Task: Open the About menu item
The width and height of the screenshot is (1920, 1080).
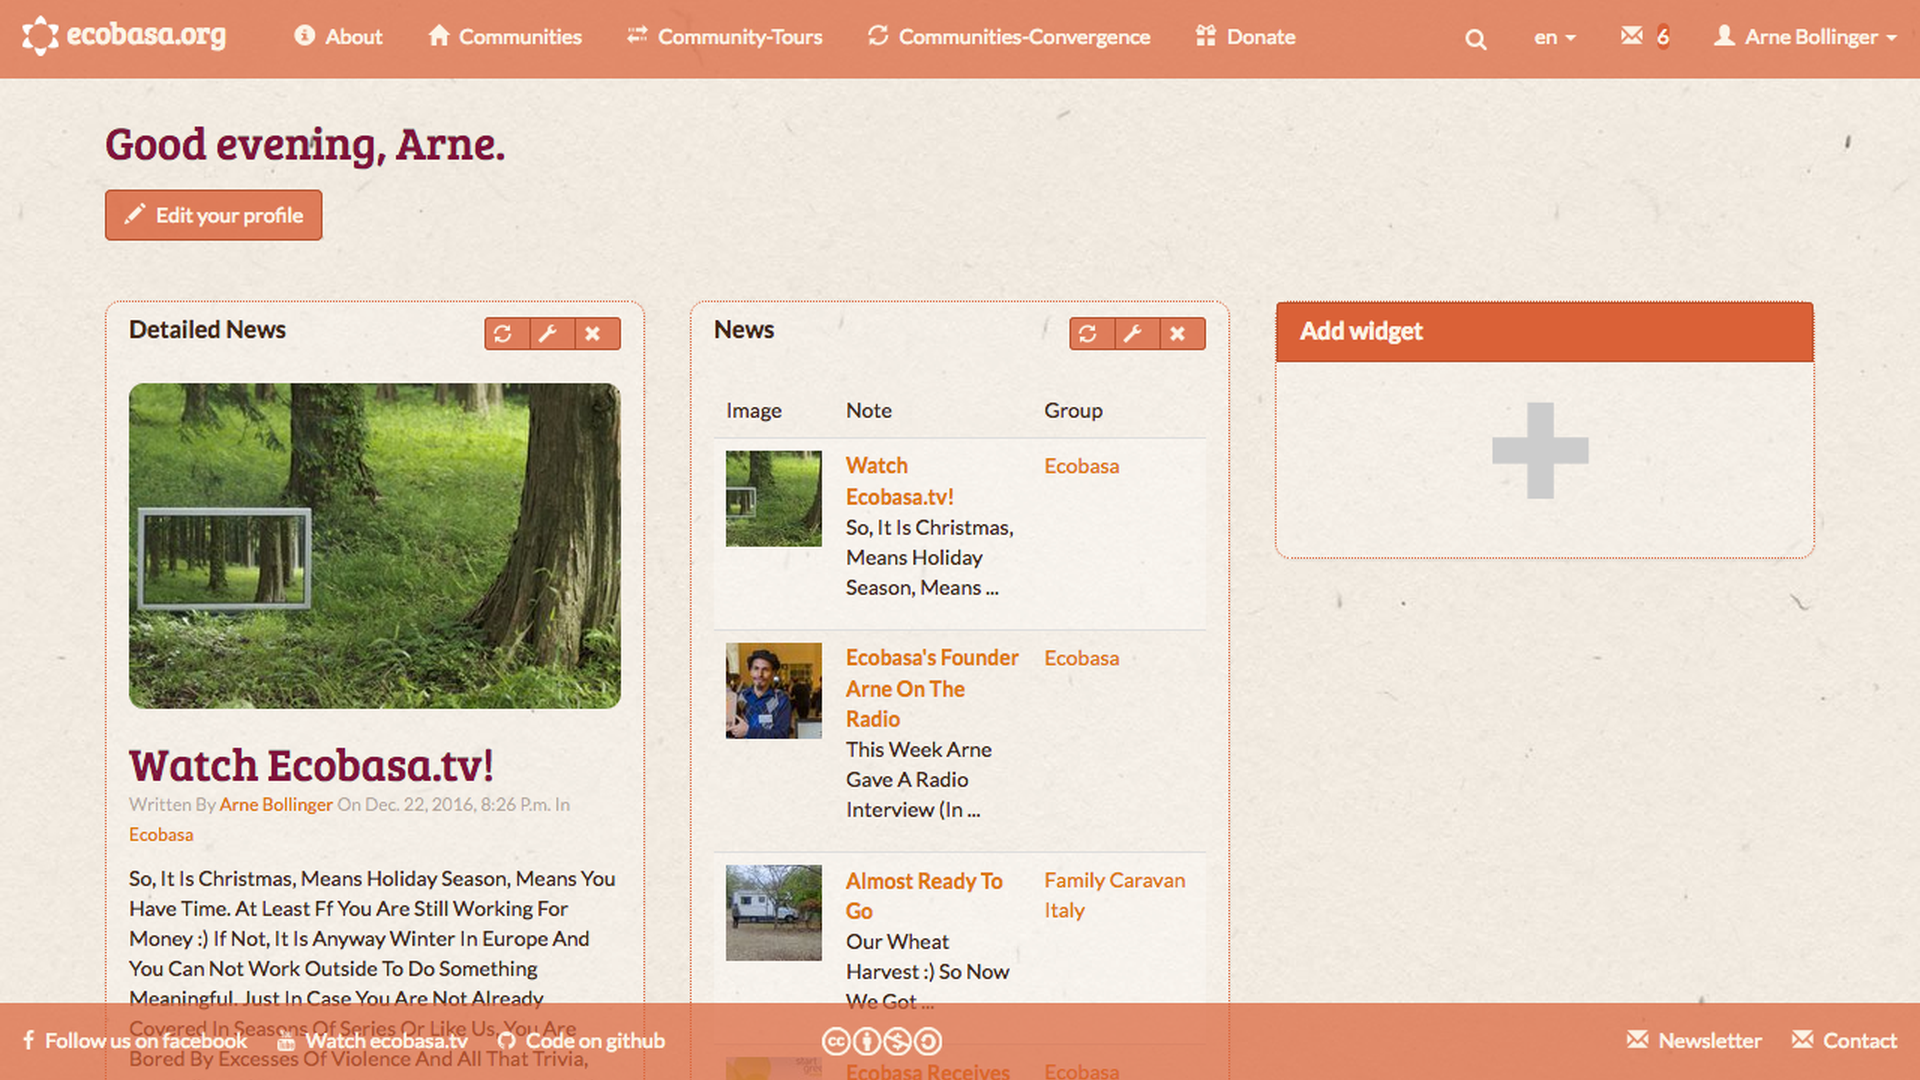Action: coord(338,37)
